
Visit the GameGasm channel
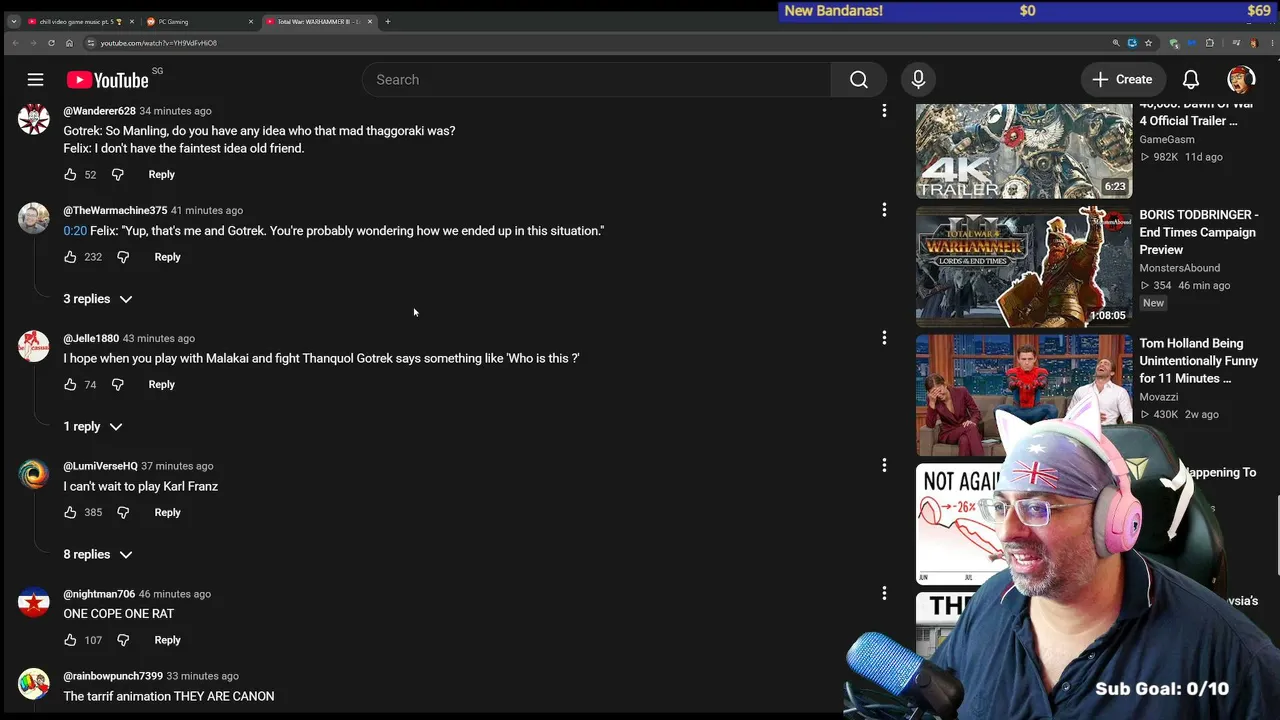coord(1166,140)
